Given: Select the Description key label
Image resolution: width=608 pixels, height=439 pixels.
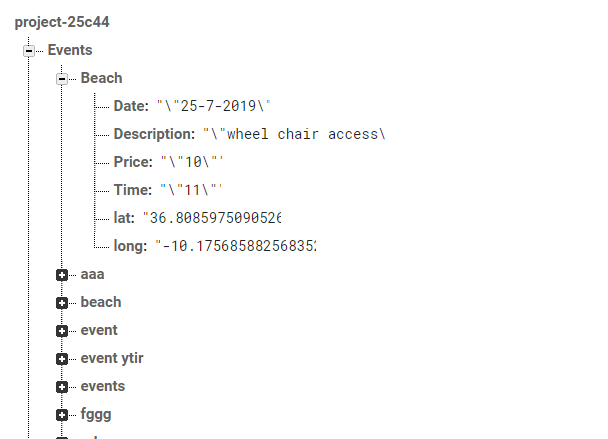Looking at the screenshot, I should click(154, 134).
